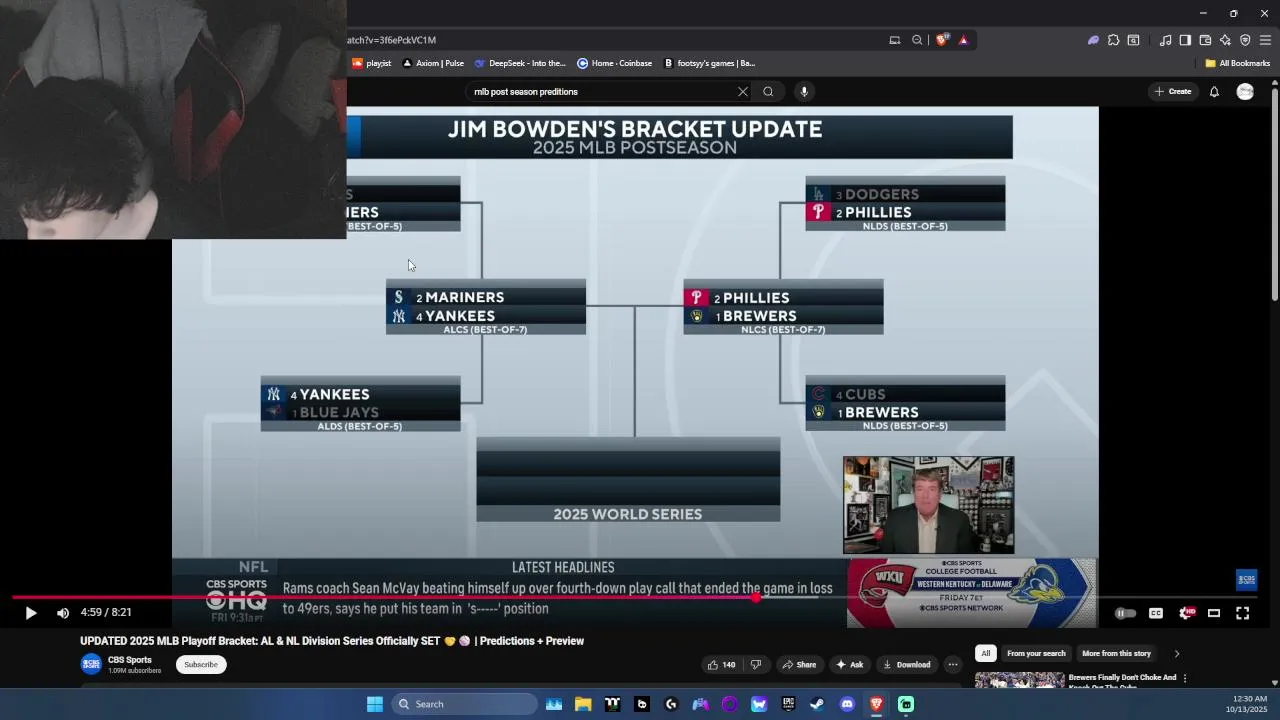Play the paused YouTube video

click(30, 613)
